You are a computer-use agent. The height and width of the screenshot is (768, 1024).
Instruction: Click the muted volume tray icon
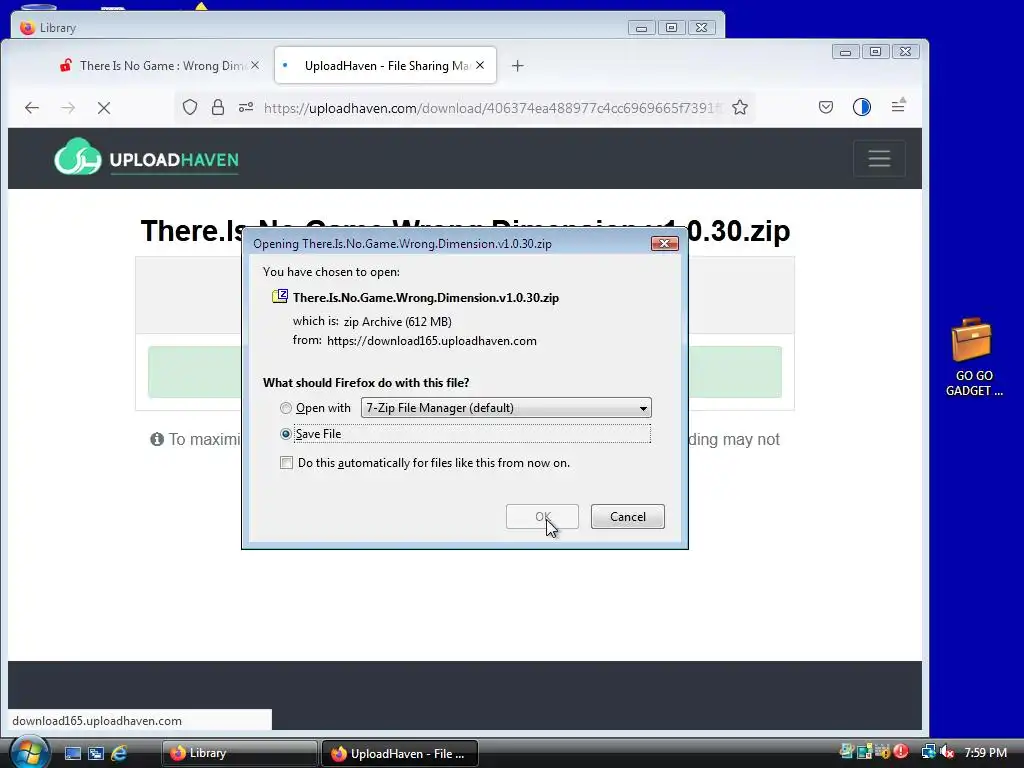tap(947, 752)
